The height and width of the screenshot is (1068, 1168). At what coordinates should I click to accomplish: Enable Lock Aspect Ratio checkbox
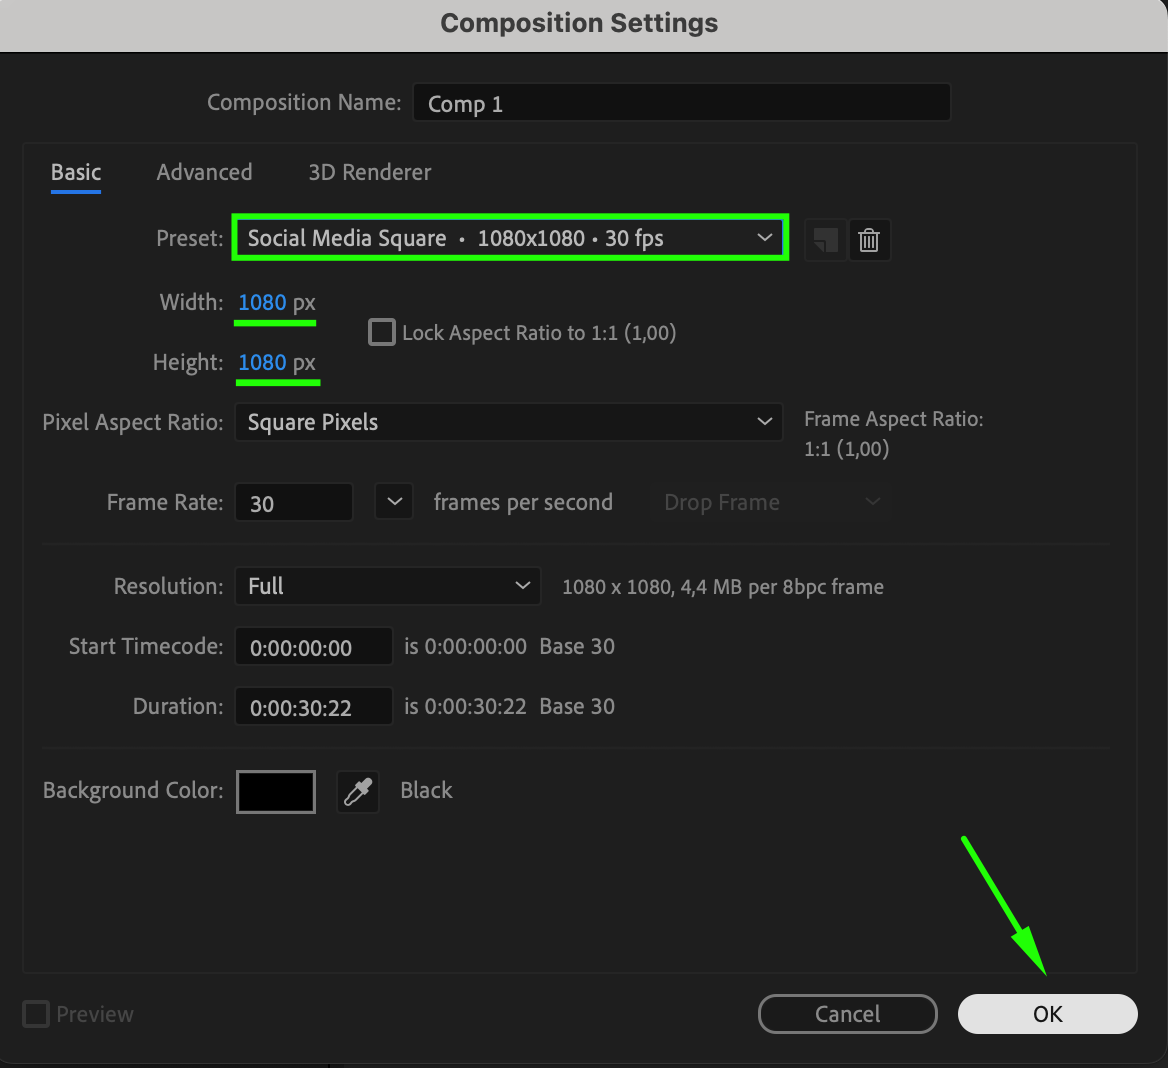click(382, 332)
